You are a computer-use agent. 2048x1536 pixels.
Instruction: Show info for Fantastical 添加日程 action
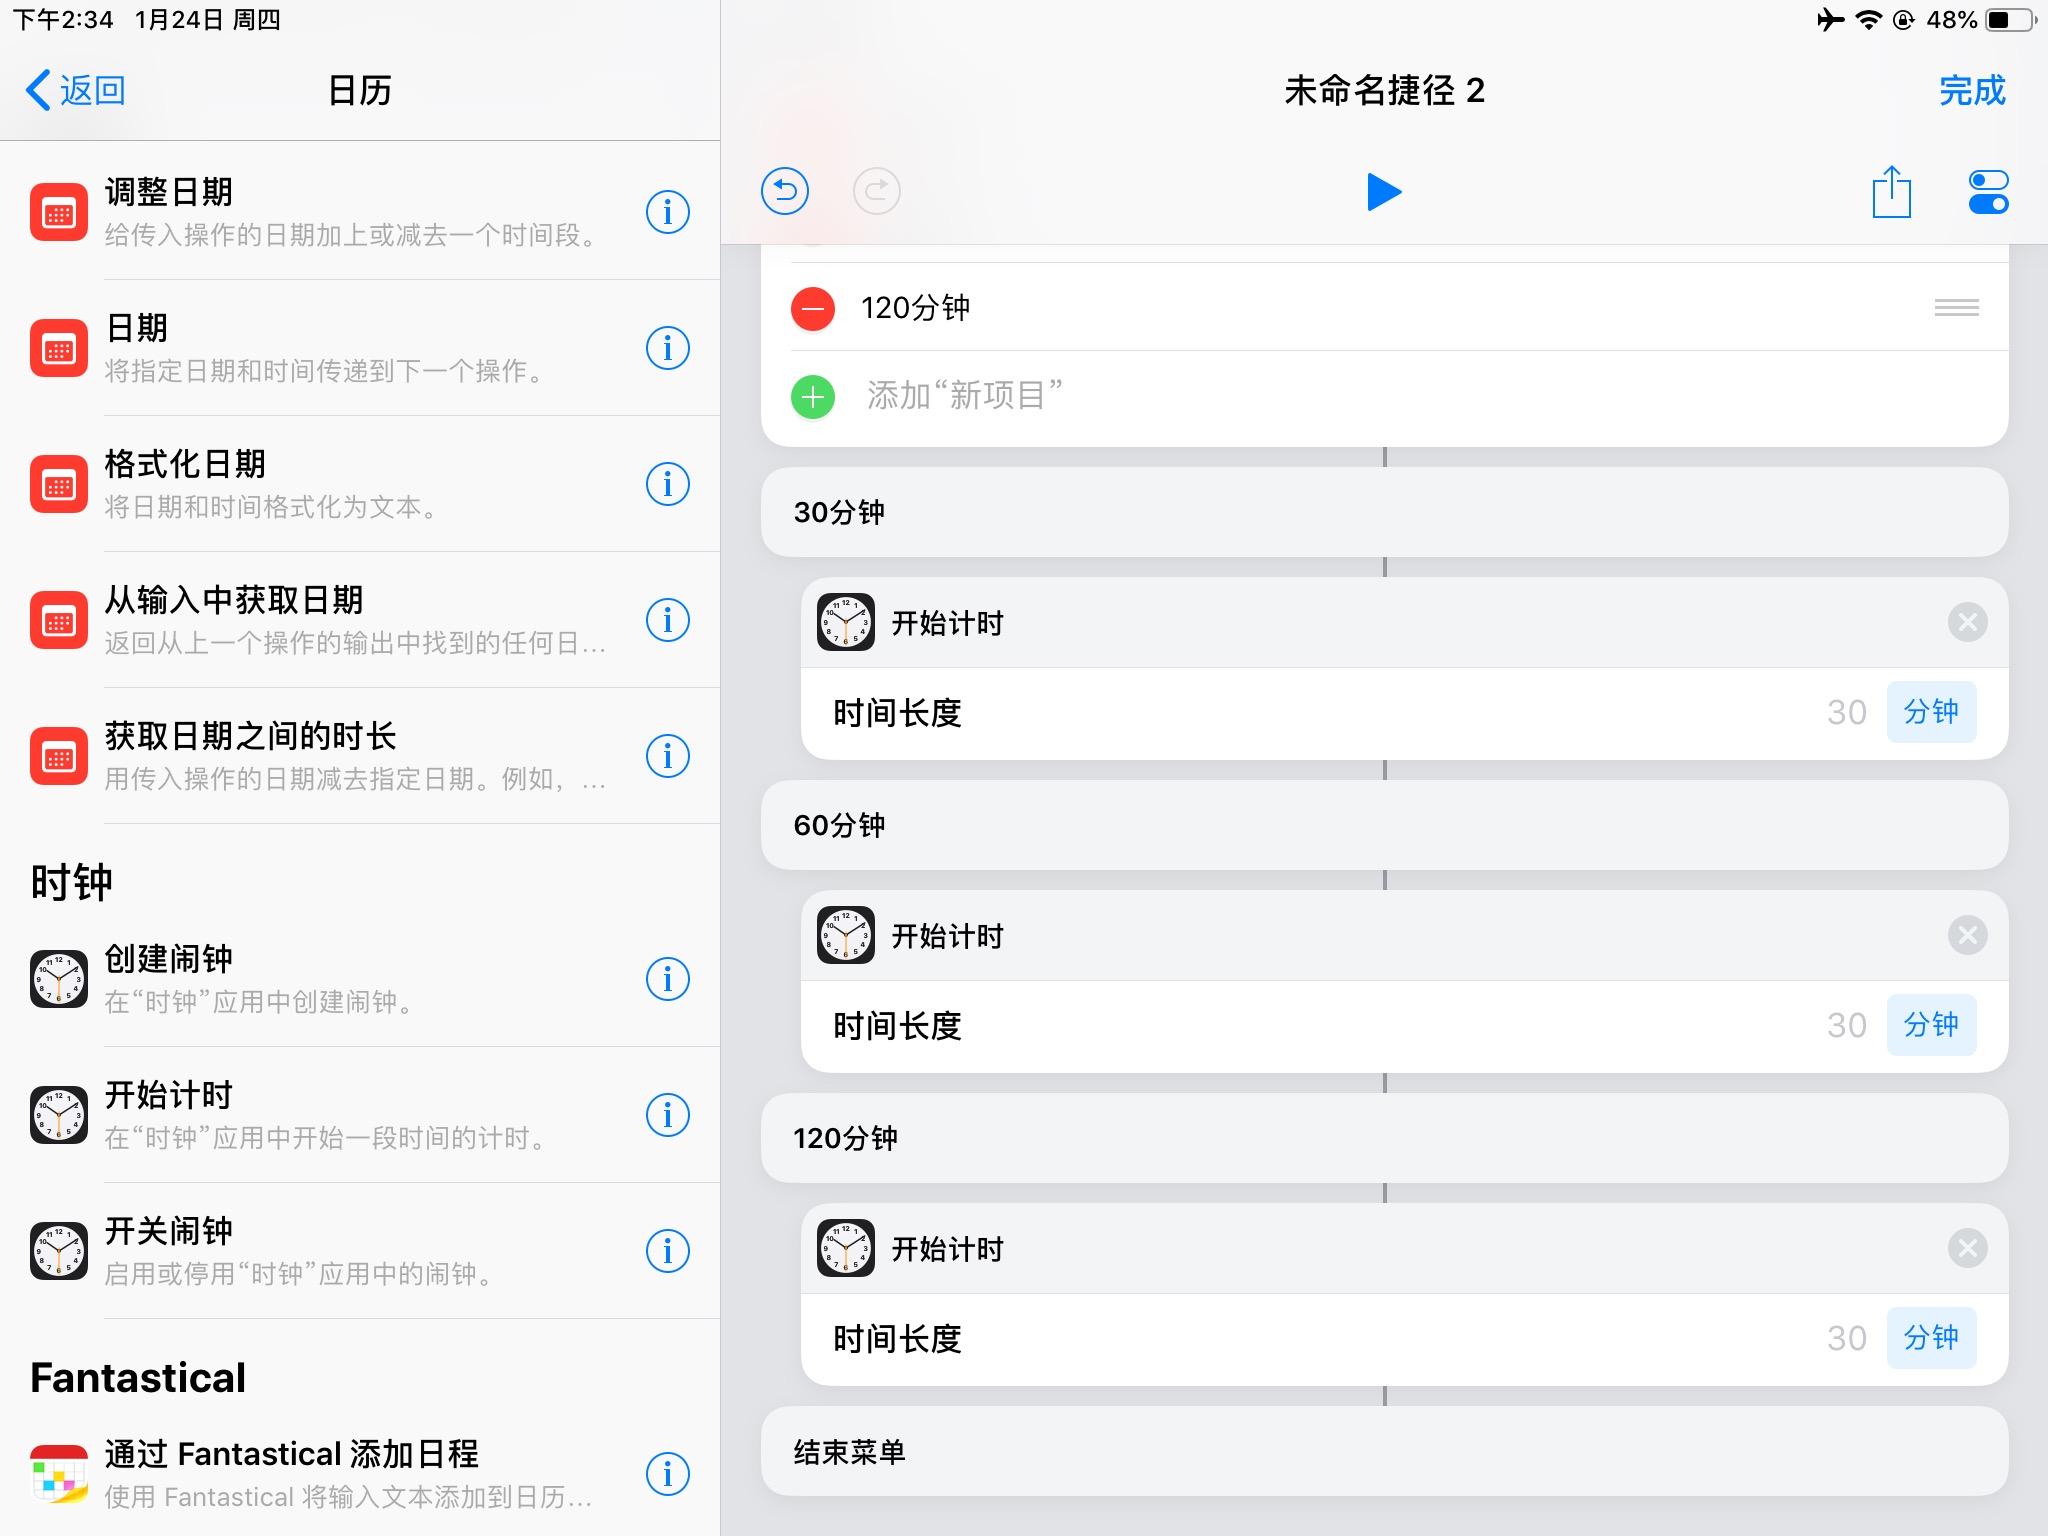[667, 1474]
